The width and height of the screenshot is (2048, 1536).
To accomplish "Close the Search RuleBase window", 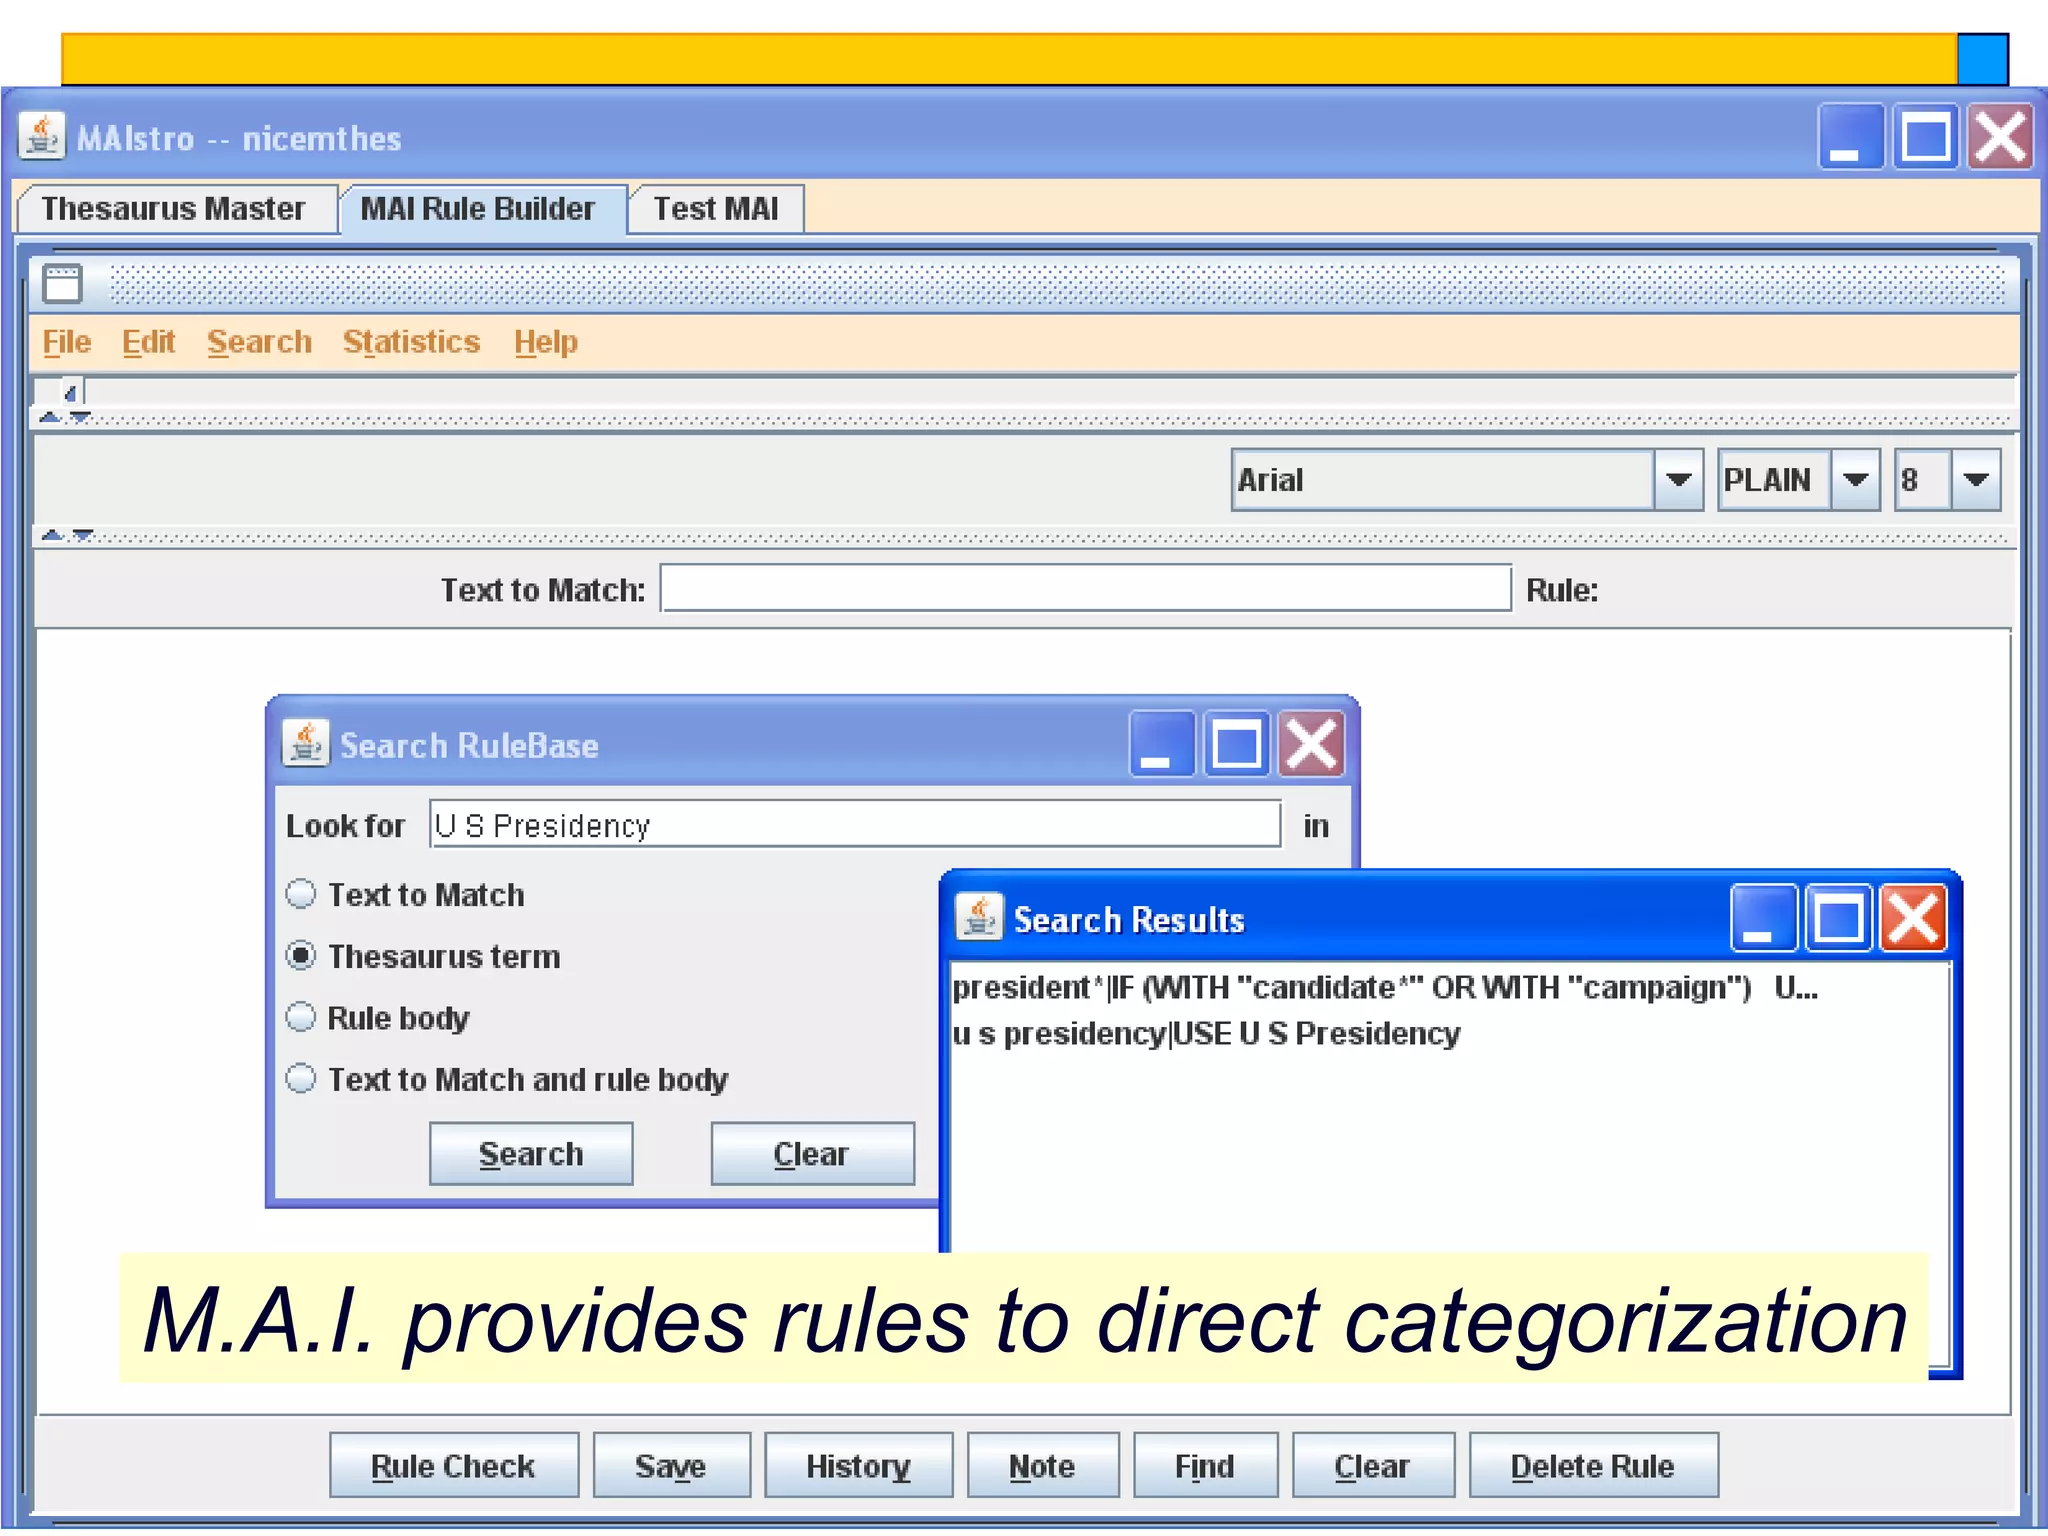I will (1311, 744).
